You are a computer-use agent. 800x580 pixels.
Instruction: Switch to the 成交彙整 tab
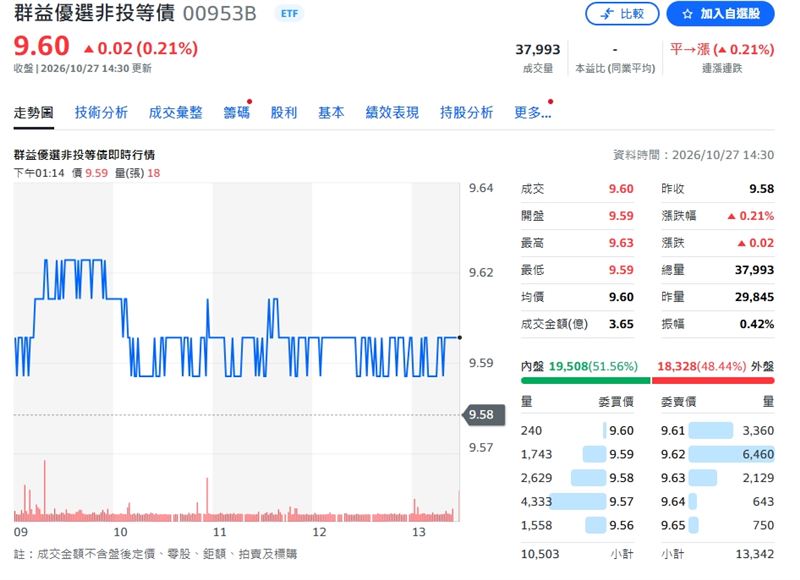(176, 113)
